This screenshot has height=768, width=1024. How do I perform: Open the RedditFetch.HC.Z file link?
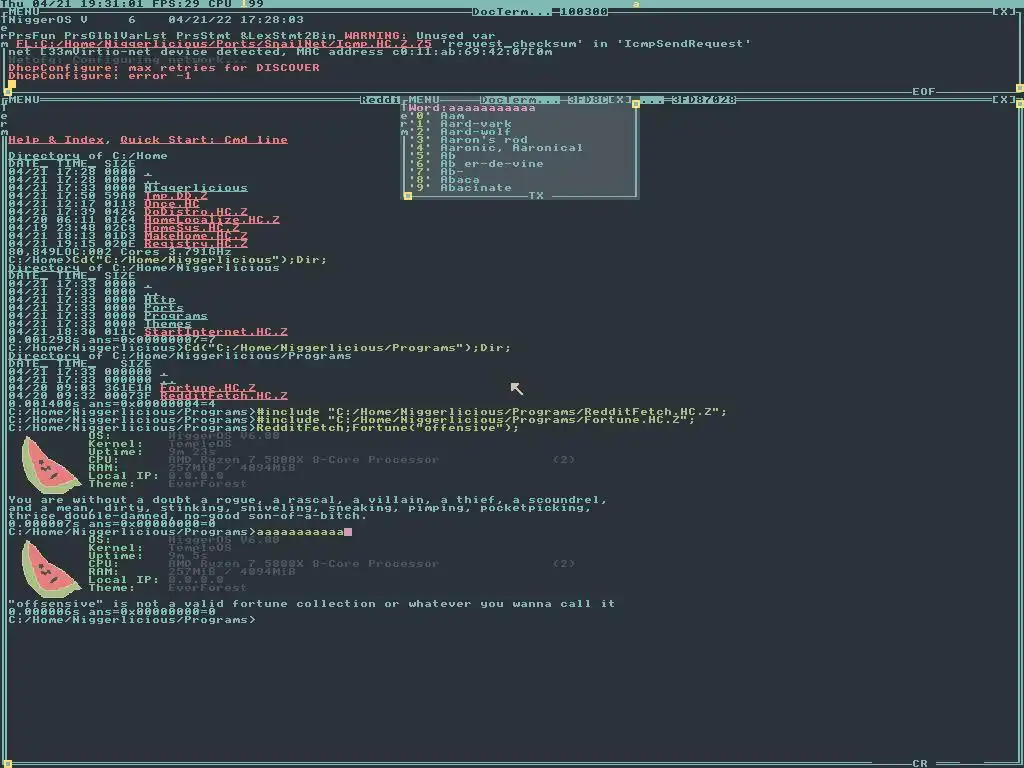(x=224, y=396)
